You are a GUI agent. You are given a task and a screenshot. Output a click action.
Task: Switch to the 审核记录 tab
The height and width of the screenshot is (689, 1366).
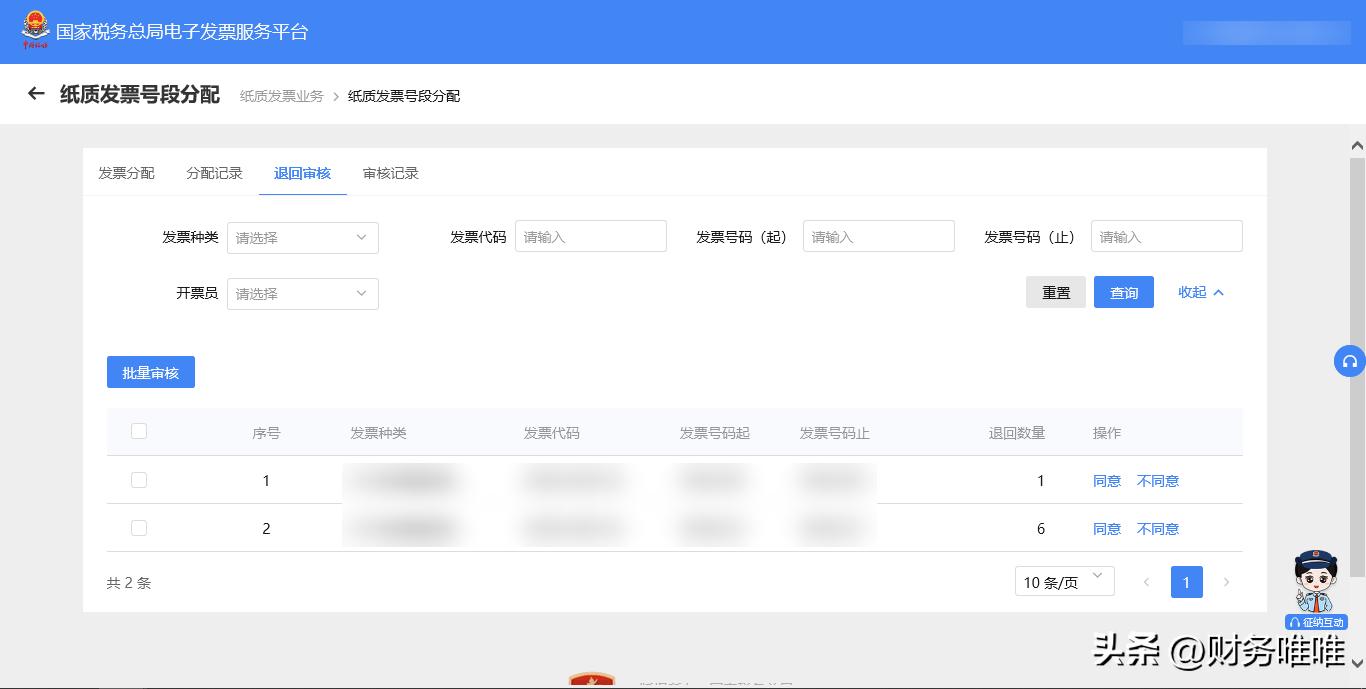click(x=390, y=173)
